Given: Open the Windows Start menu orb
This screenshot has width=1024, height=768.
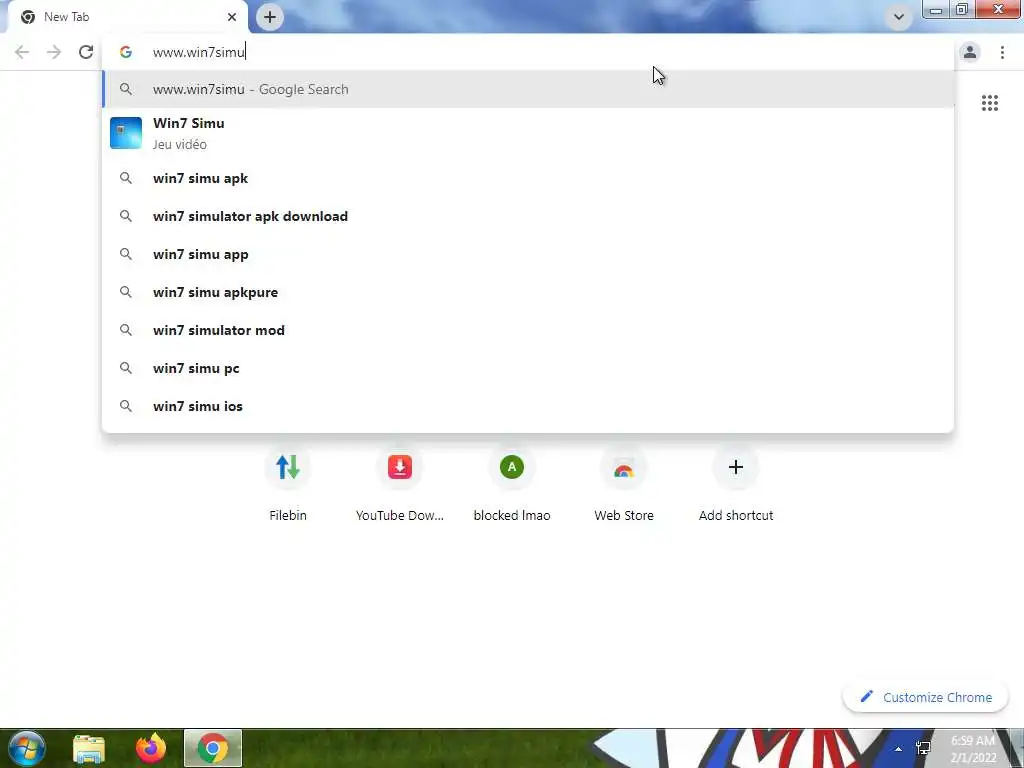Looking at the screenshot, I should click(x=27, y=748).
